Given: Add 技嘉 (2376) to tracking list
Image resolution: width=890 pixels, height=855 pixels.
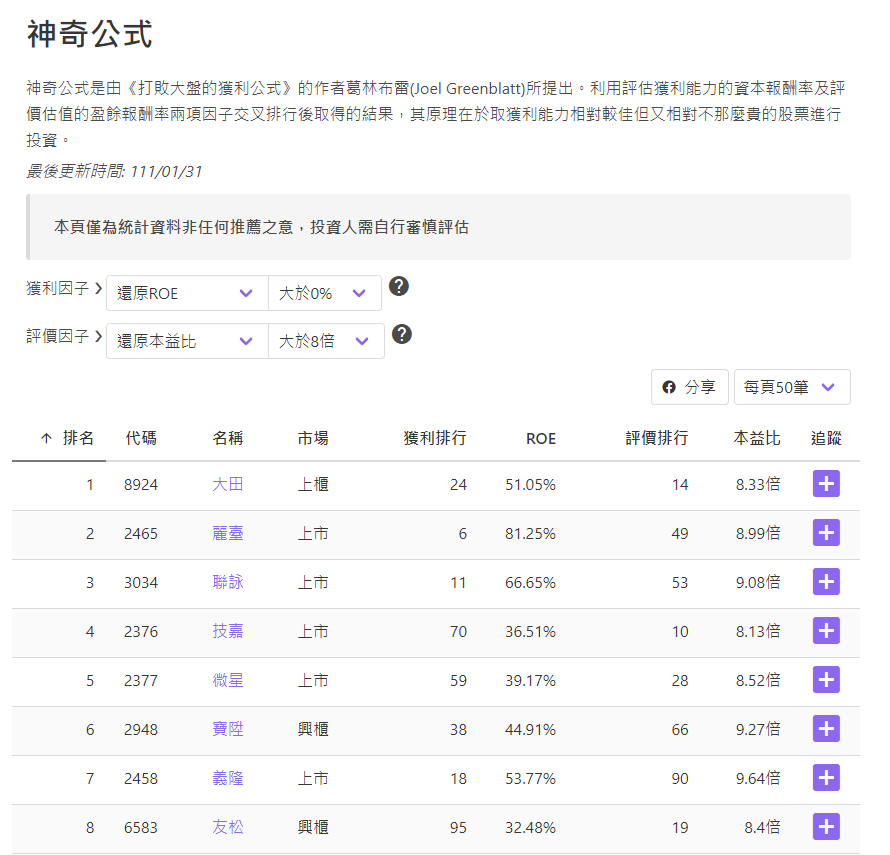Looking at the screenshot, I should (x=826, y=631).
